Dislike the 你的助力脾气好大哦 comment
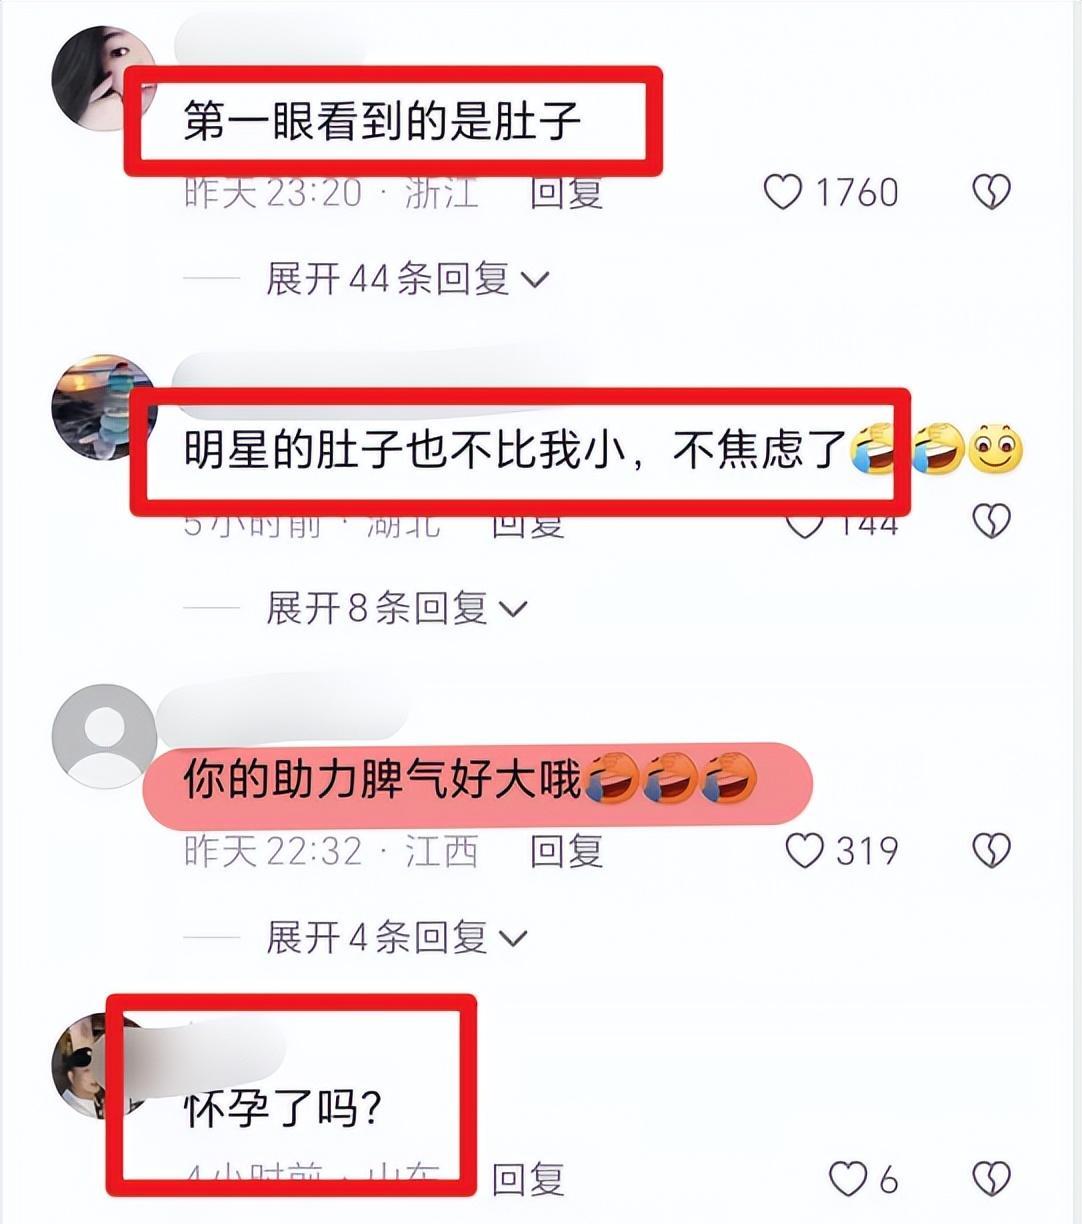This screenshot has width=1082, height=1224. pos(991,851)
